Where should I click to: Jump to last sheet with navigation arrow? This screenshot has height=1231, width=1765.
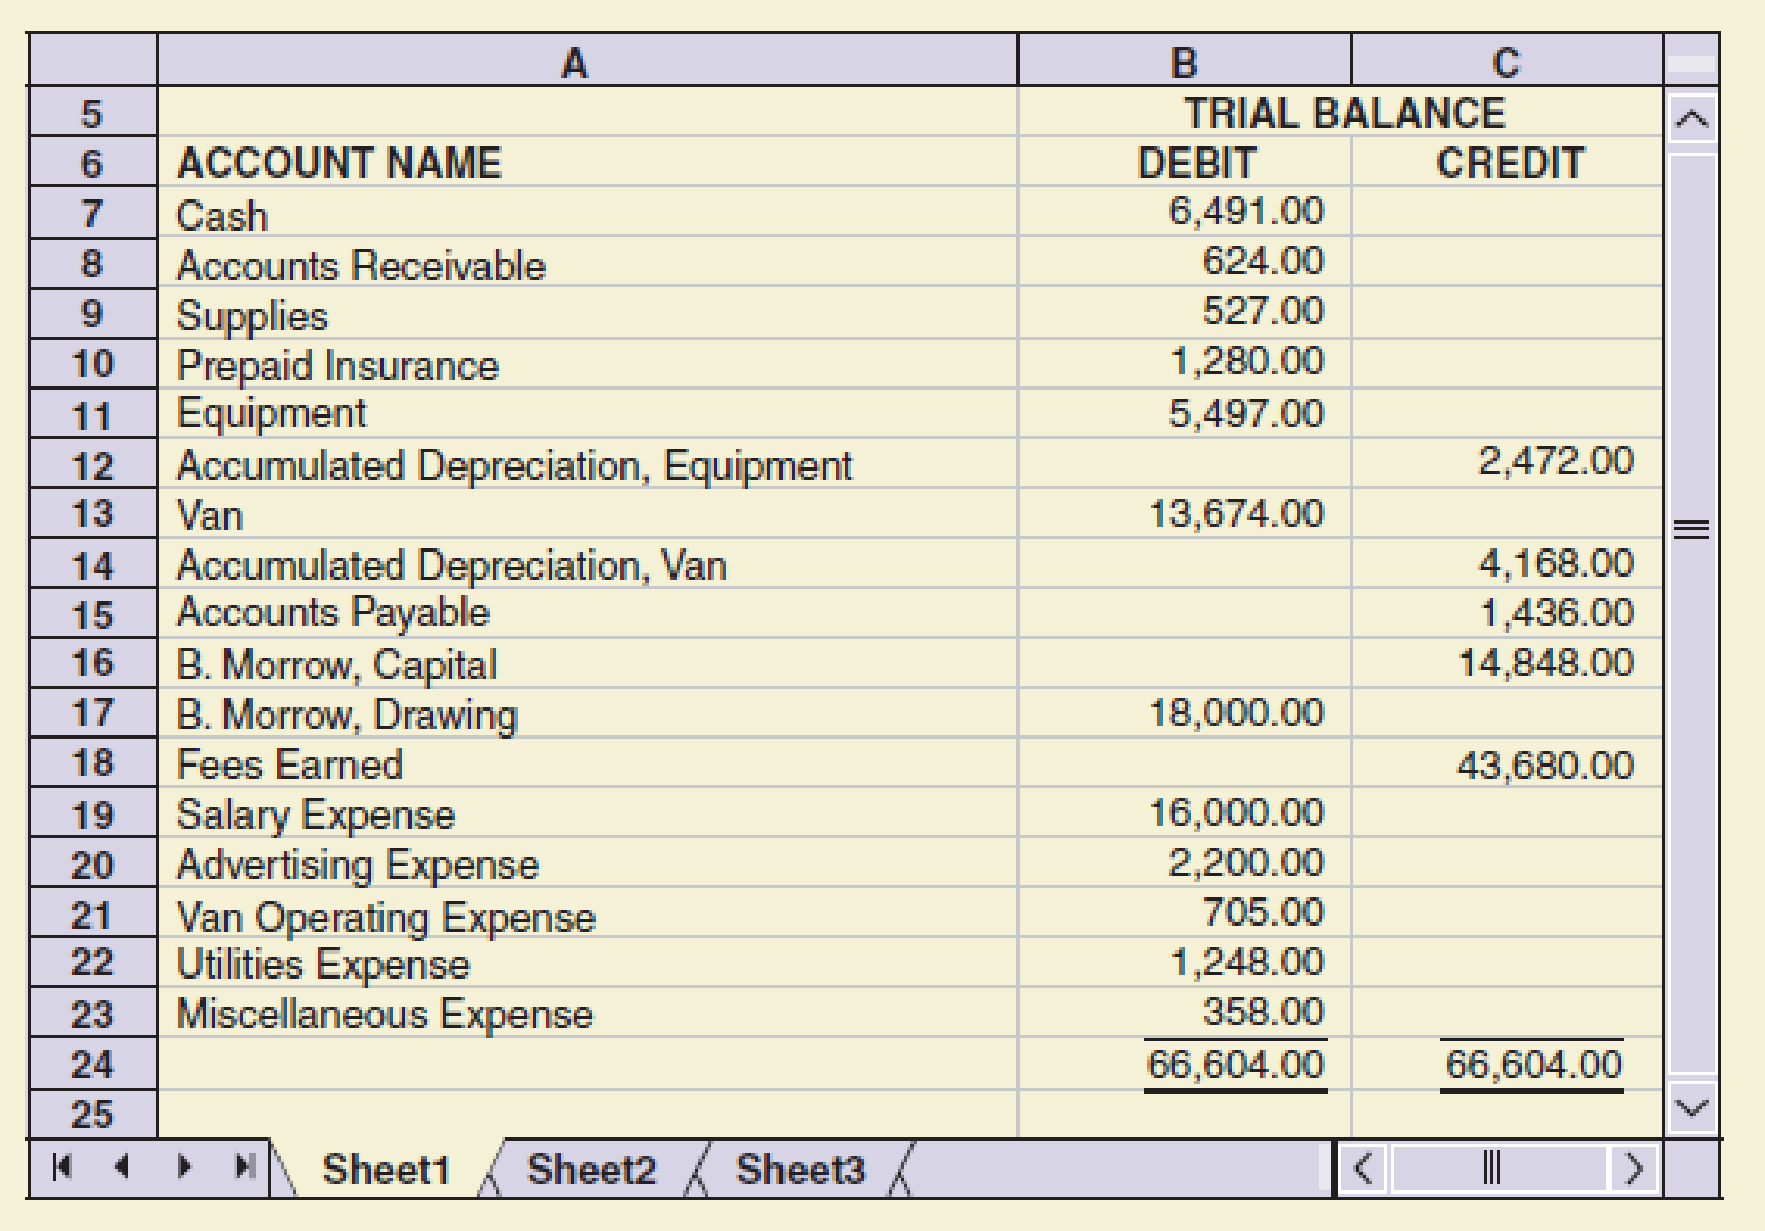[x=244, y=1167]
